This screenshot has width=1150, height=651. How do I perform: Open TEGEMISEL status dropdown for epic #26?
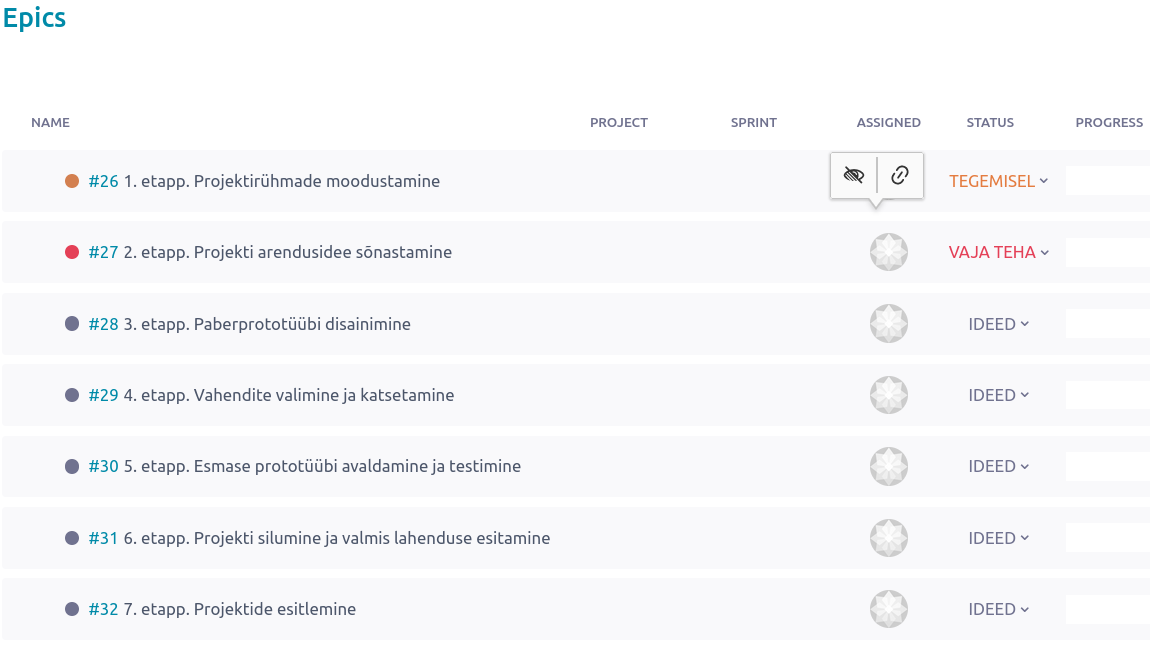click(x=998, y=181)
